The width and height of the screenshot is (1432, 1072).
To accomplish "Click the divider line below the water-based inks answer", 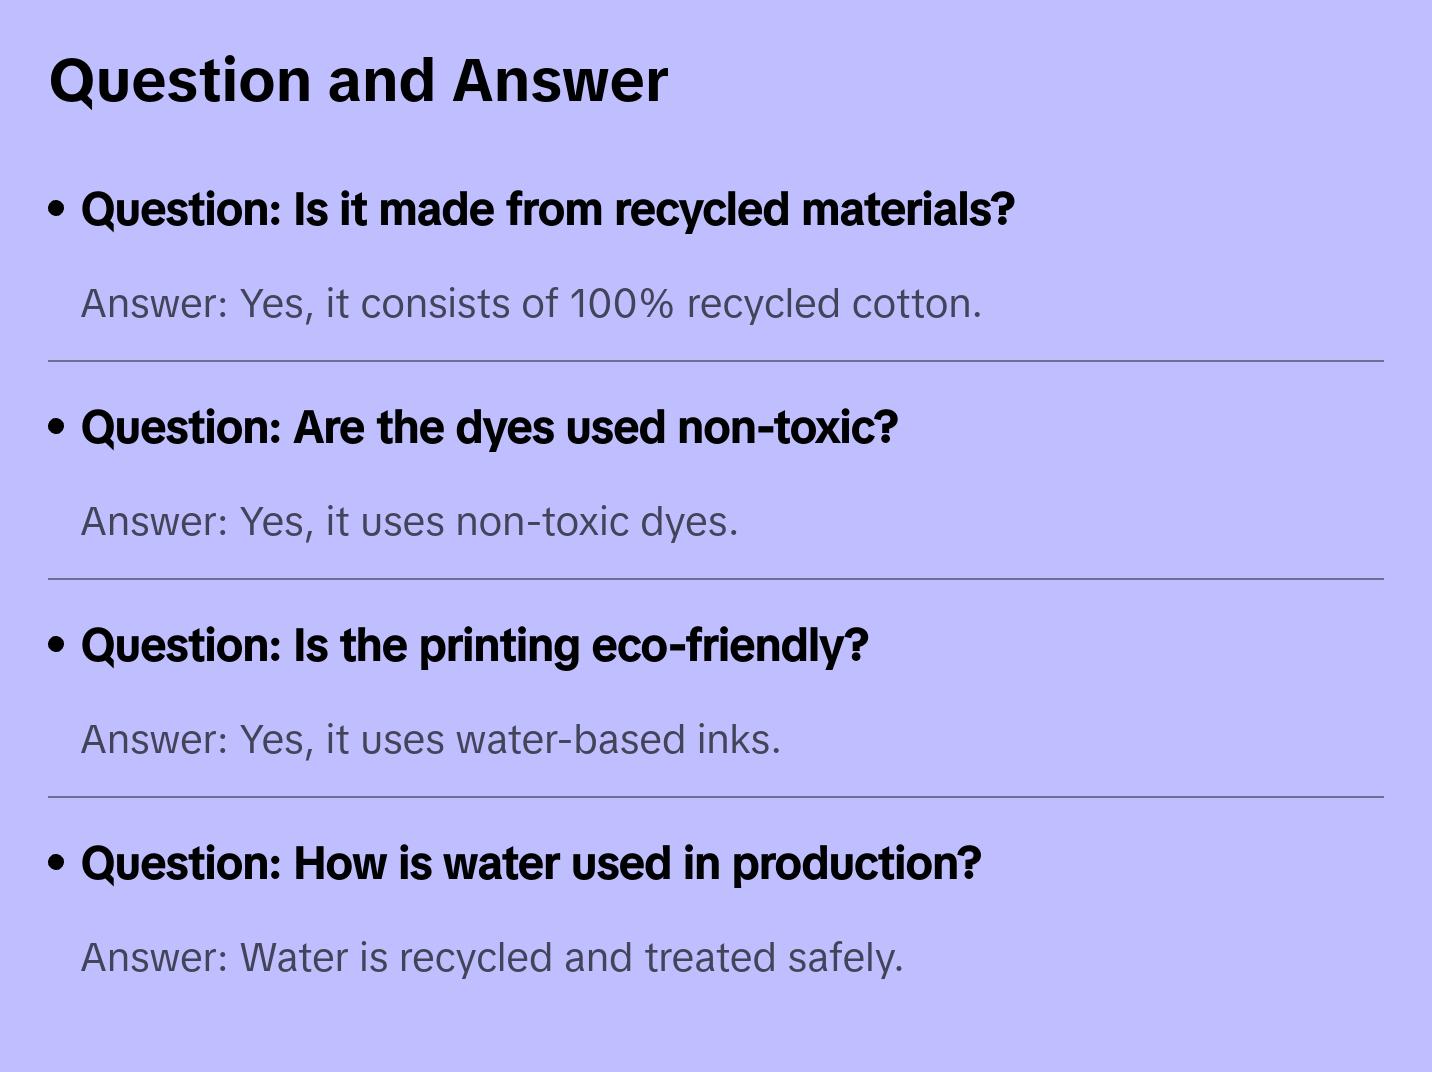I will tap(715, 797).
